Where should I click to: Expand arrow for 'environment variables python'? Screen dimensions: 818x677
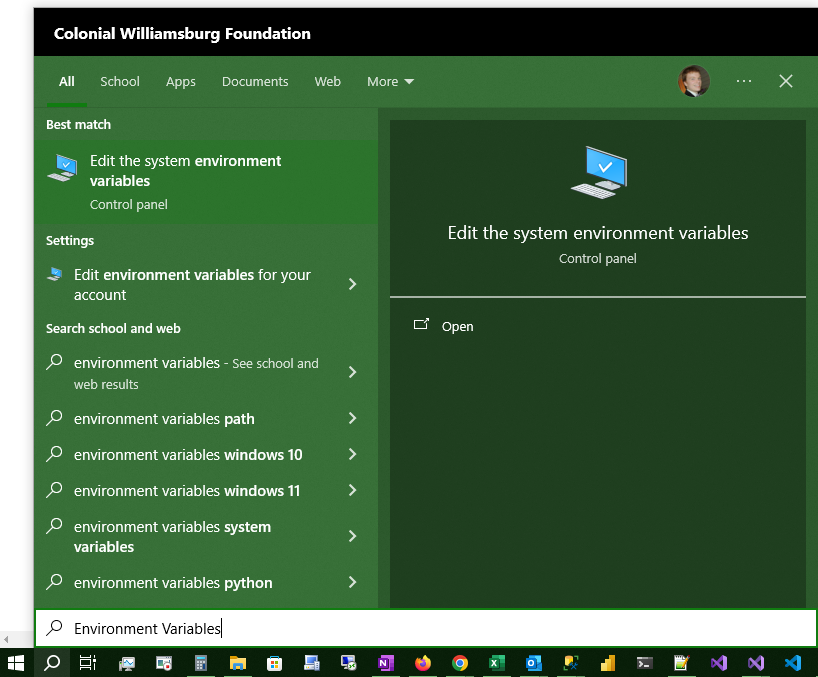[353, 582]
